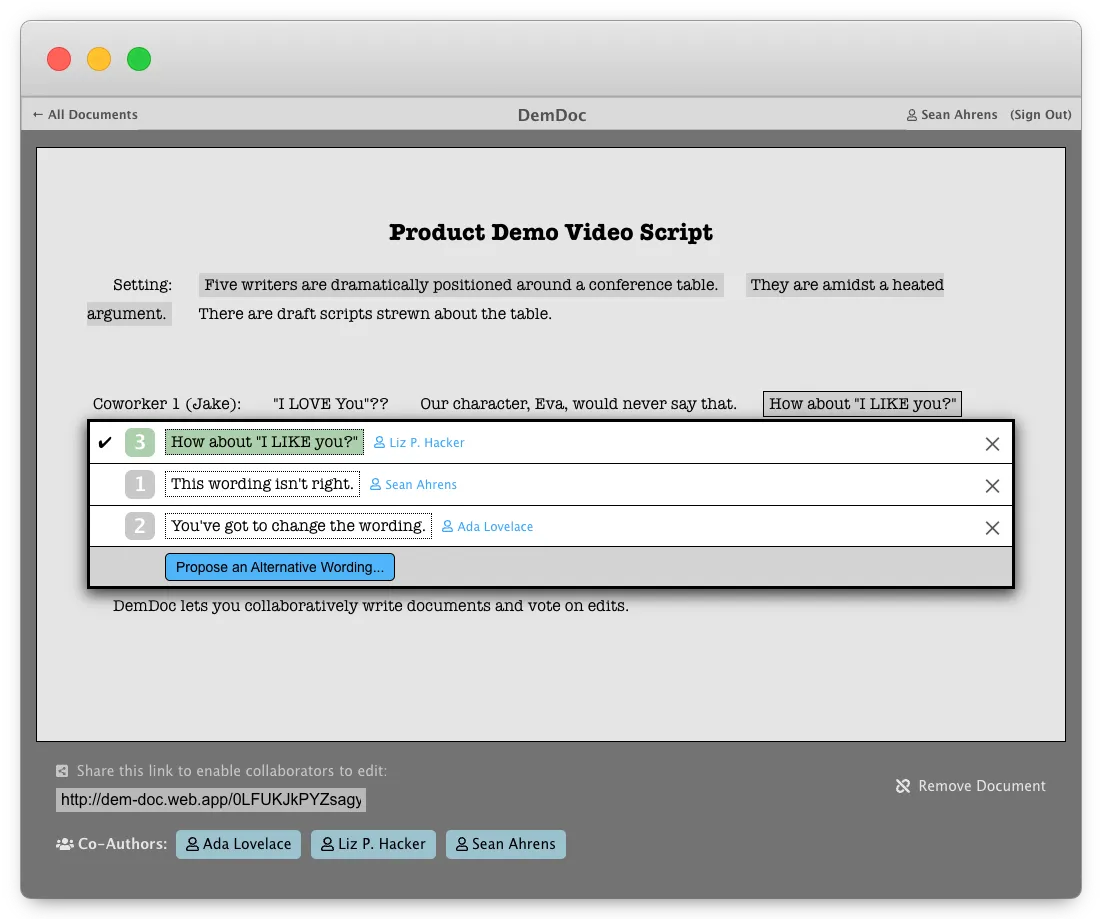
Task: Go back to All Documents
Action: (85, 115)
